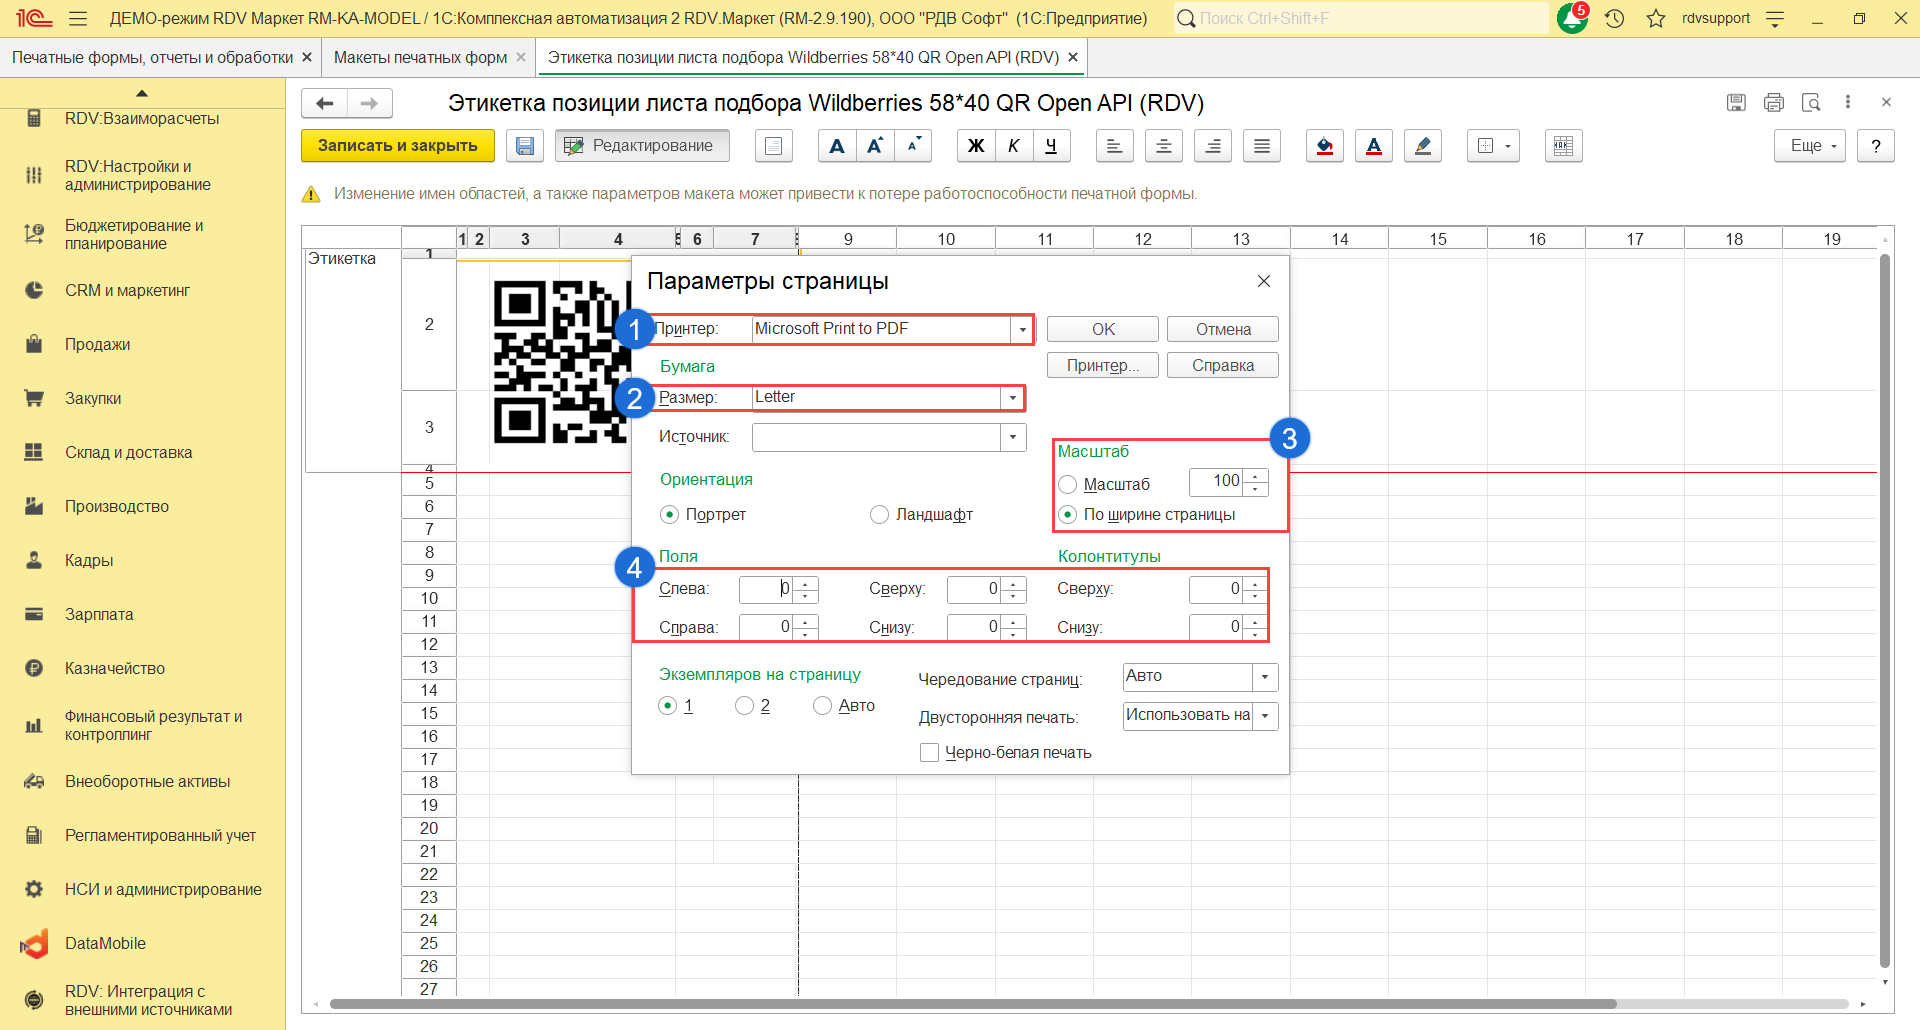Switch to Макеты печатных форм tab
This screenshot has height=1030, width=1920.
point(420,57)
